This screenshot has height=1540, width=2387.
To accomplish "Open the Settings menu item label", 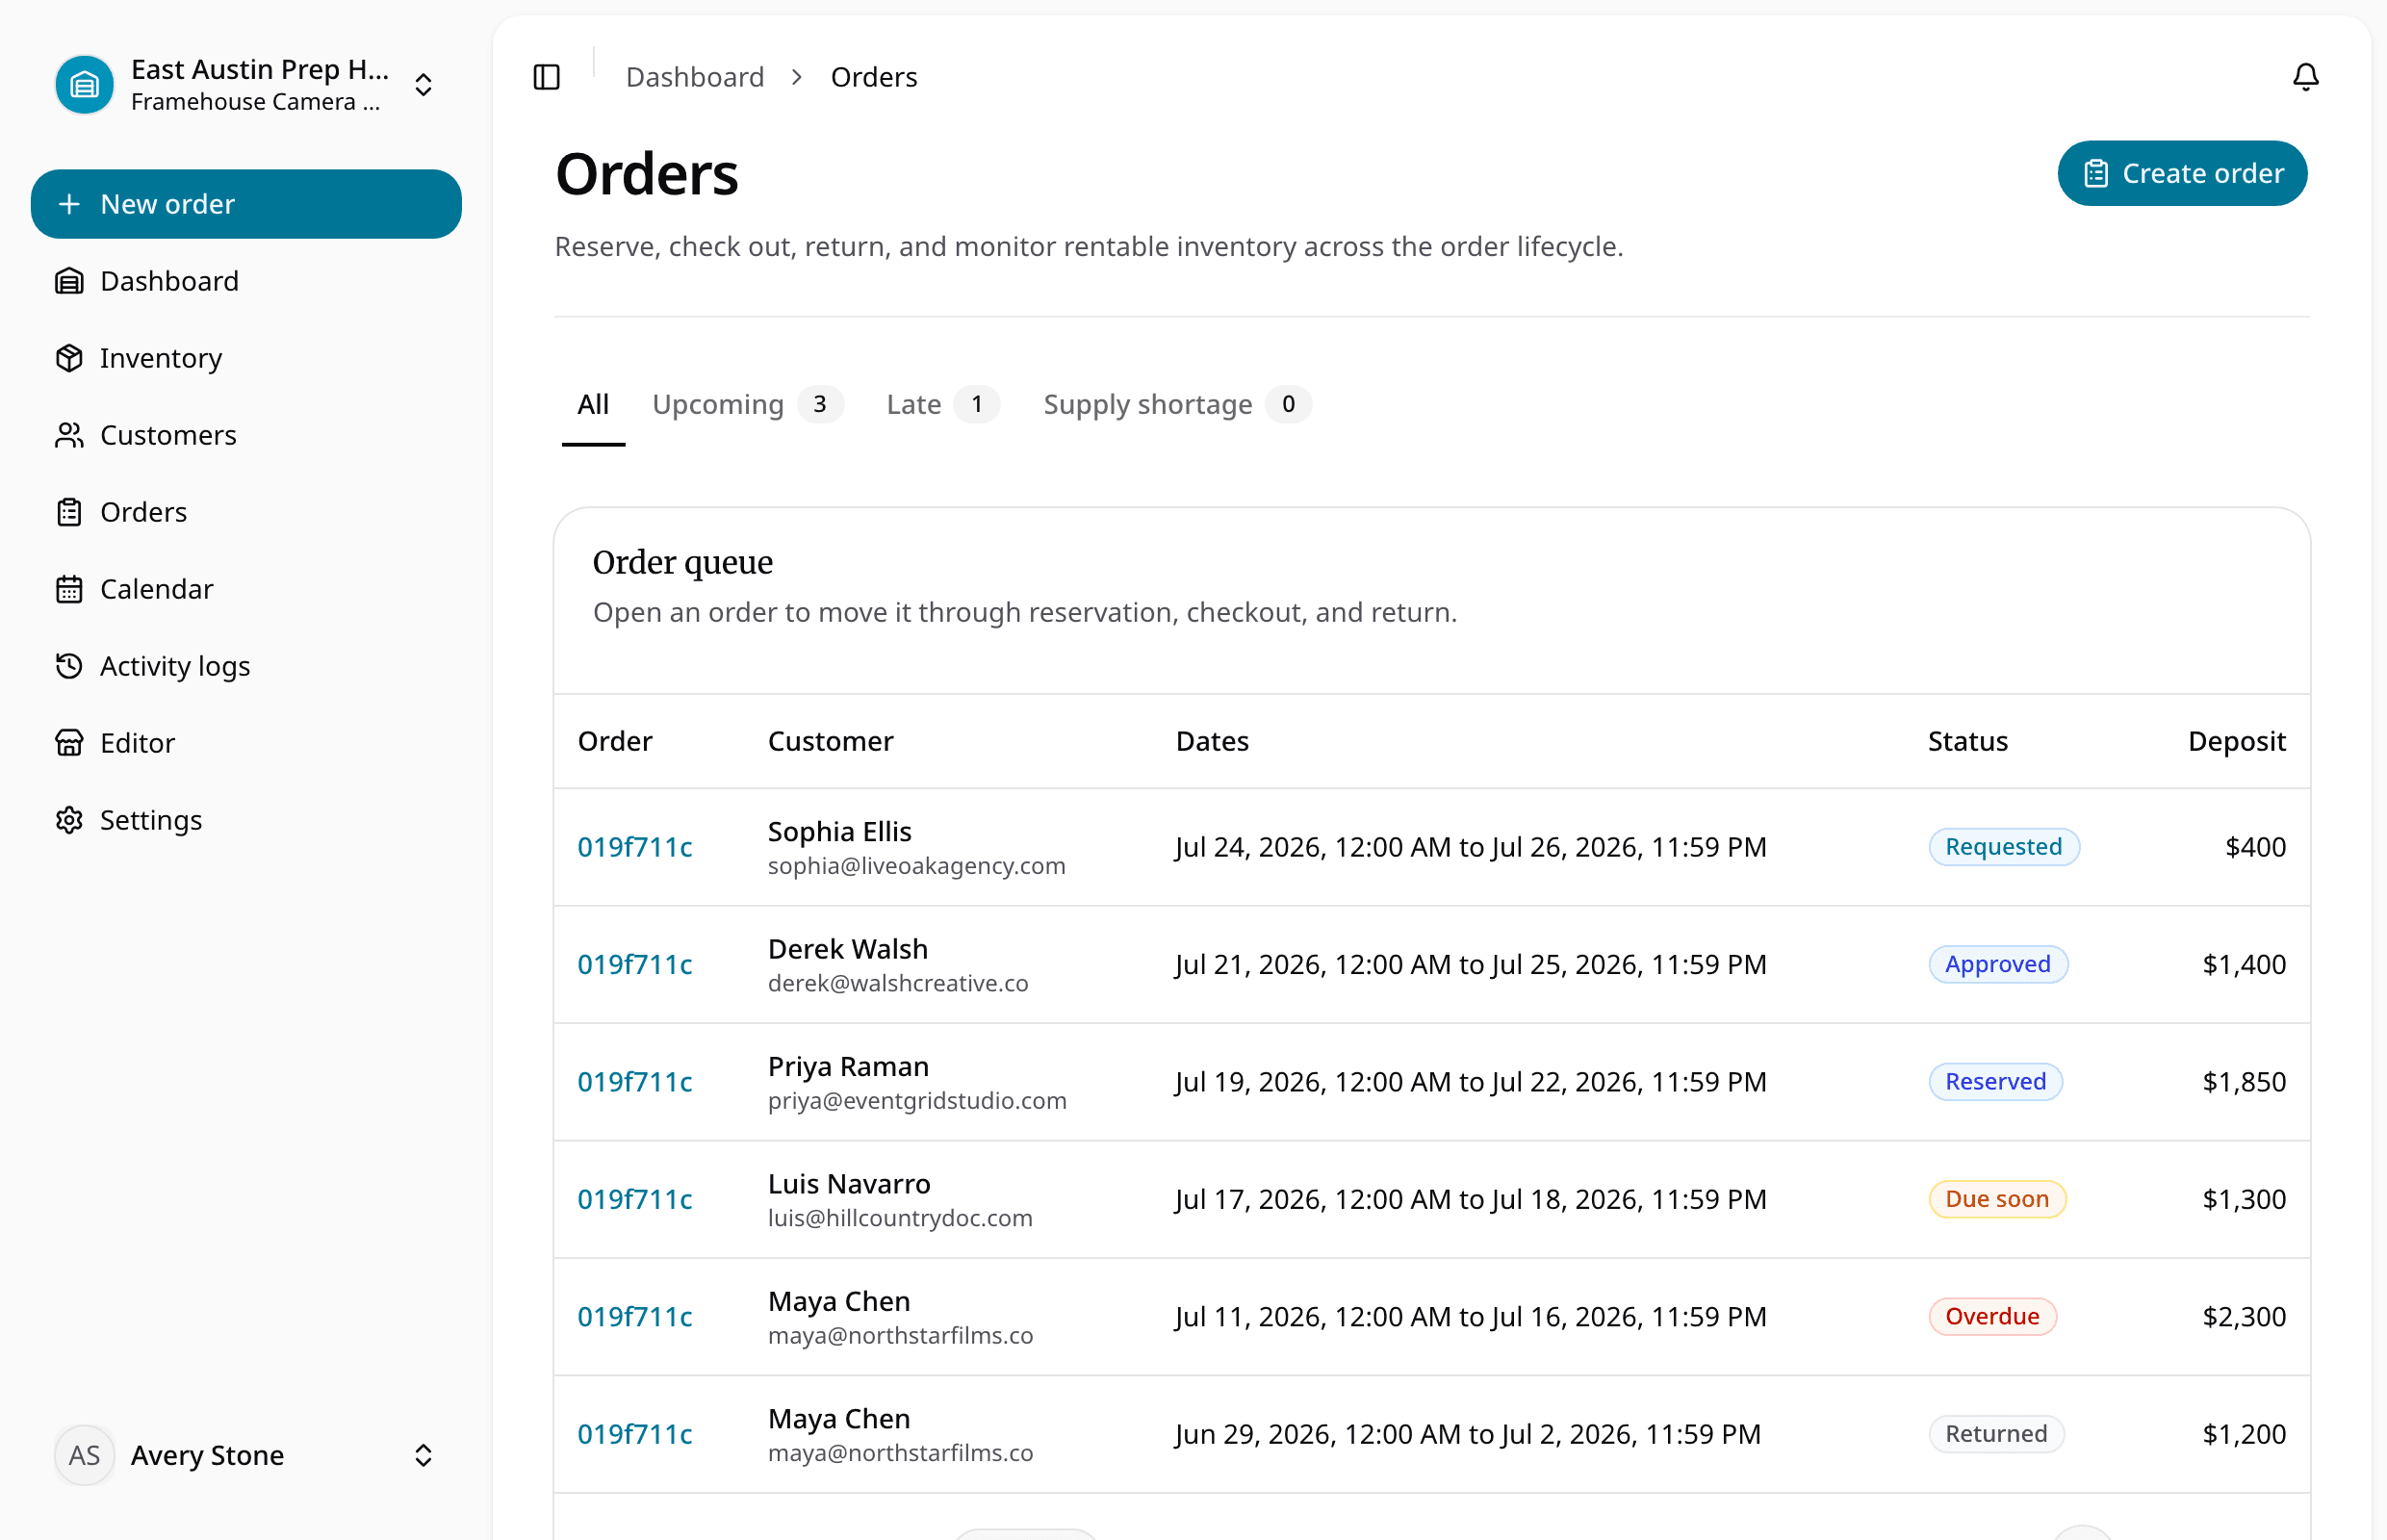I will click(151, 820).
